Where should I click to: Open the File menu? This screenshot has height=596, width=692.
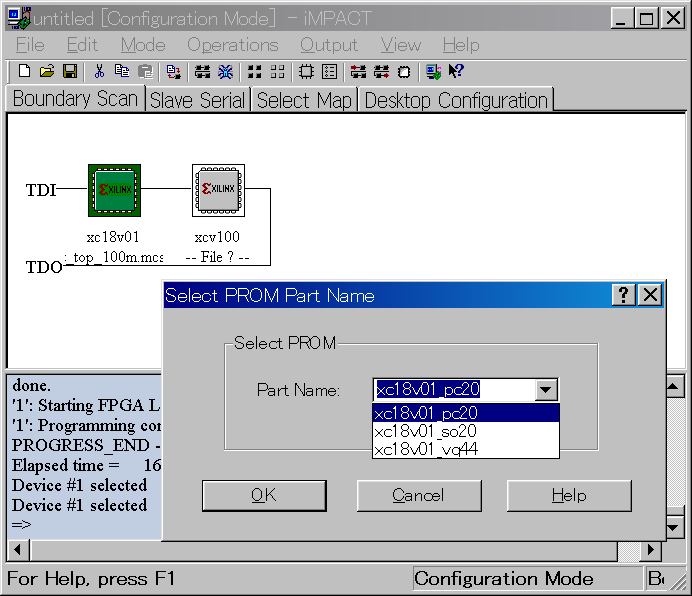point(30,45)
